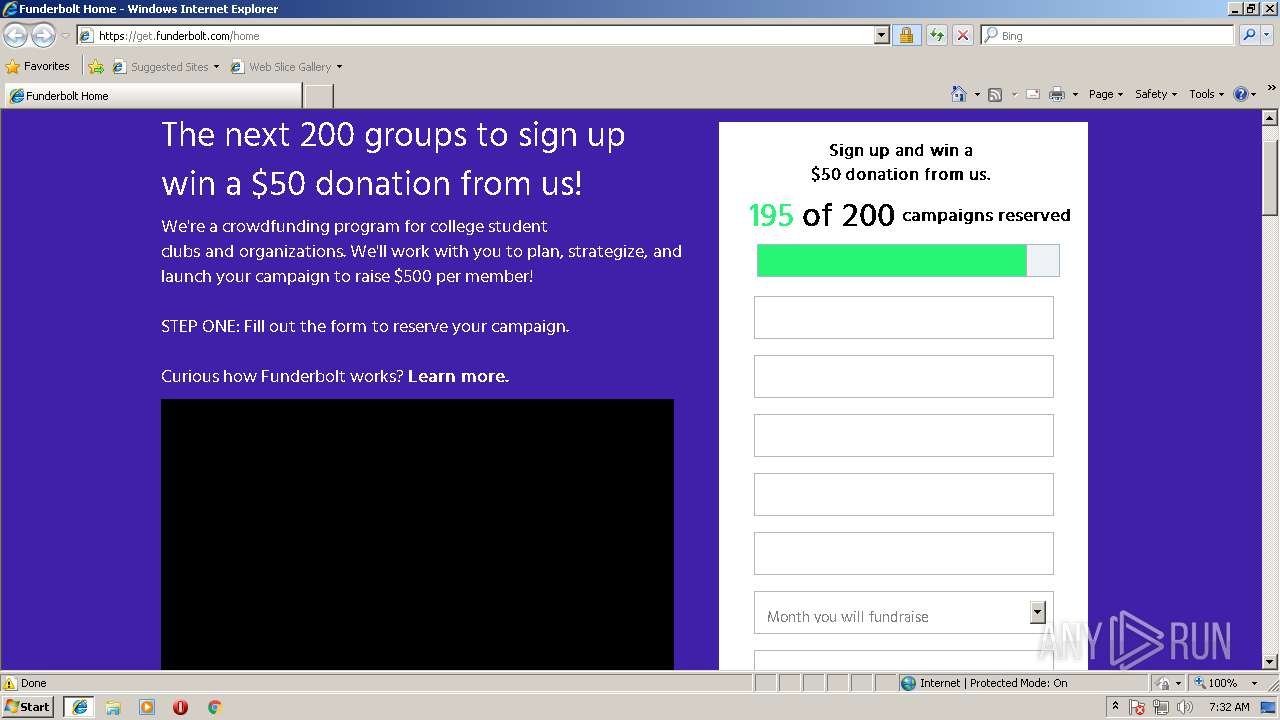Click the black video player area
The width and height of the screenshot is (1280, 720).
click(417, 534)
